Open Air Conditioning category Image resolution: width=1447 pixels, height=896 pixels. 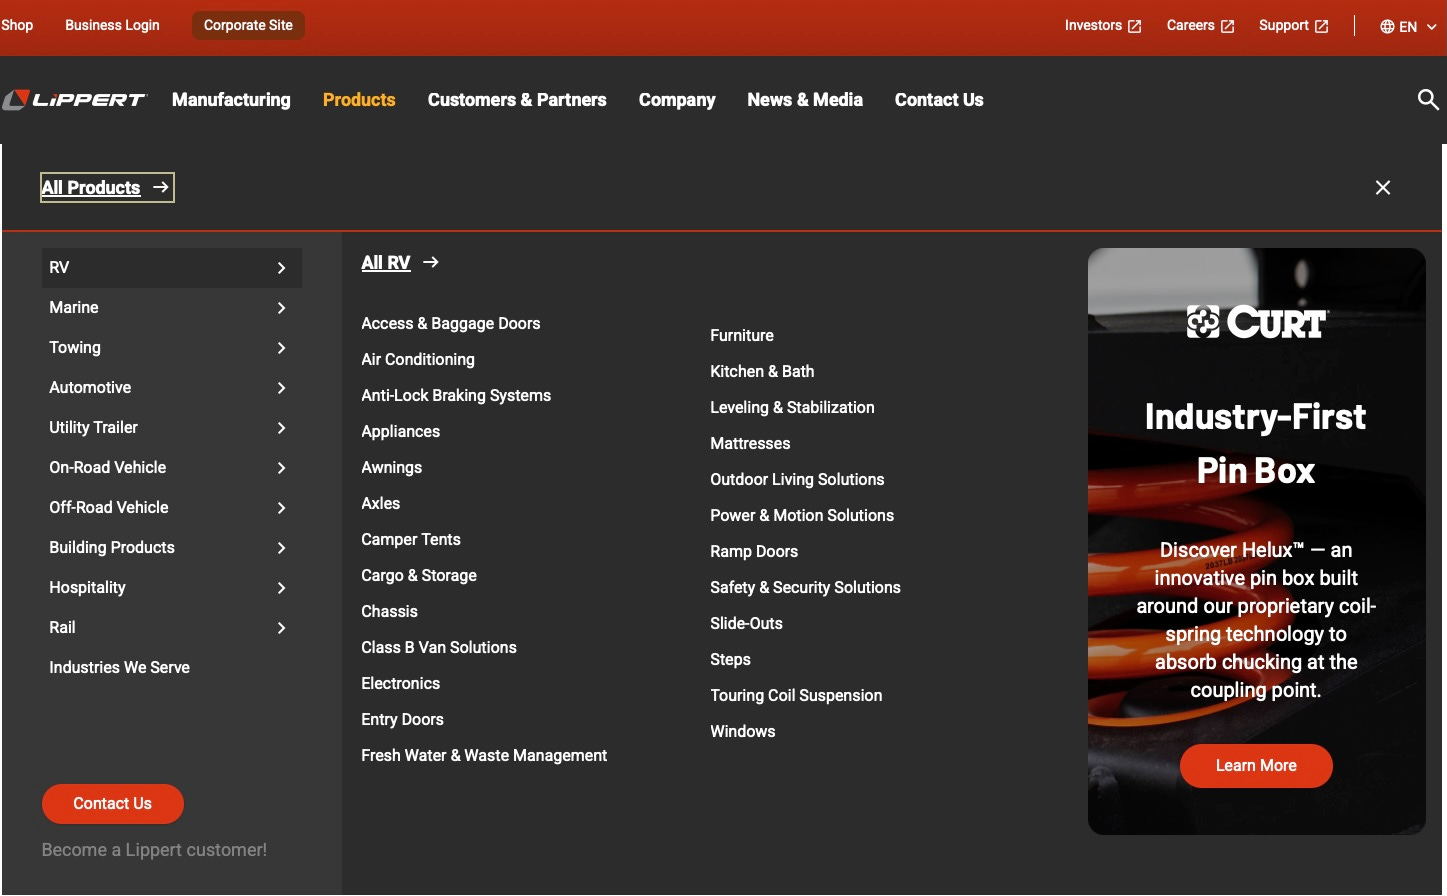pyautogui.click(x=418, y=359)
